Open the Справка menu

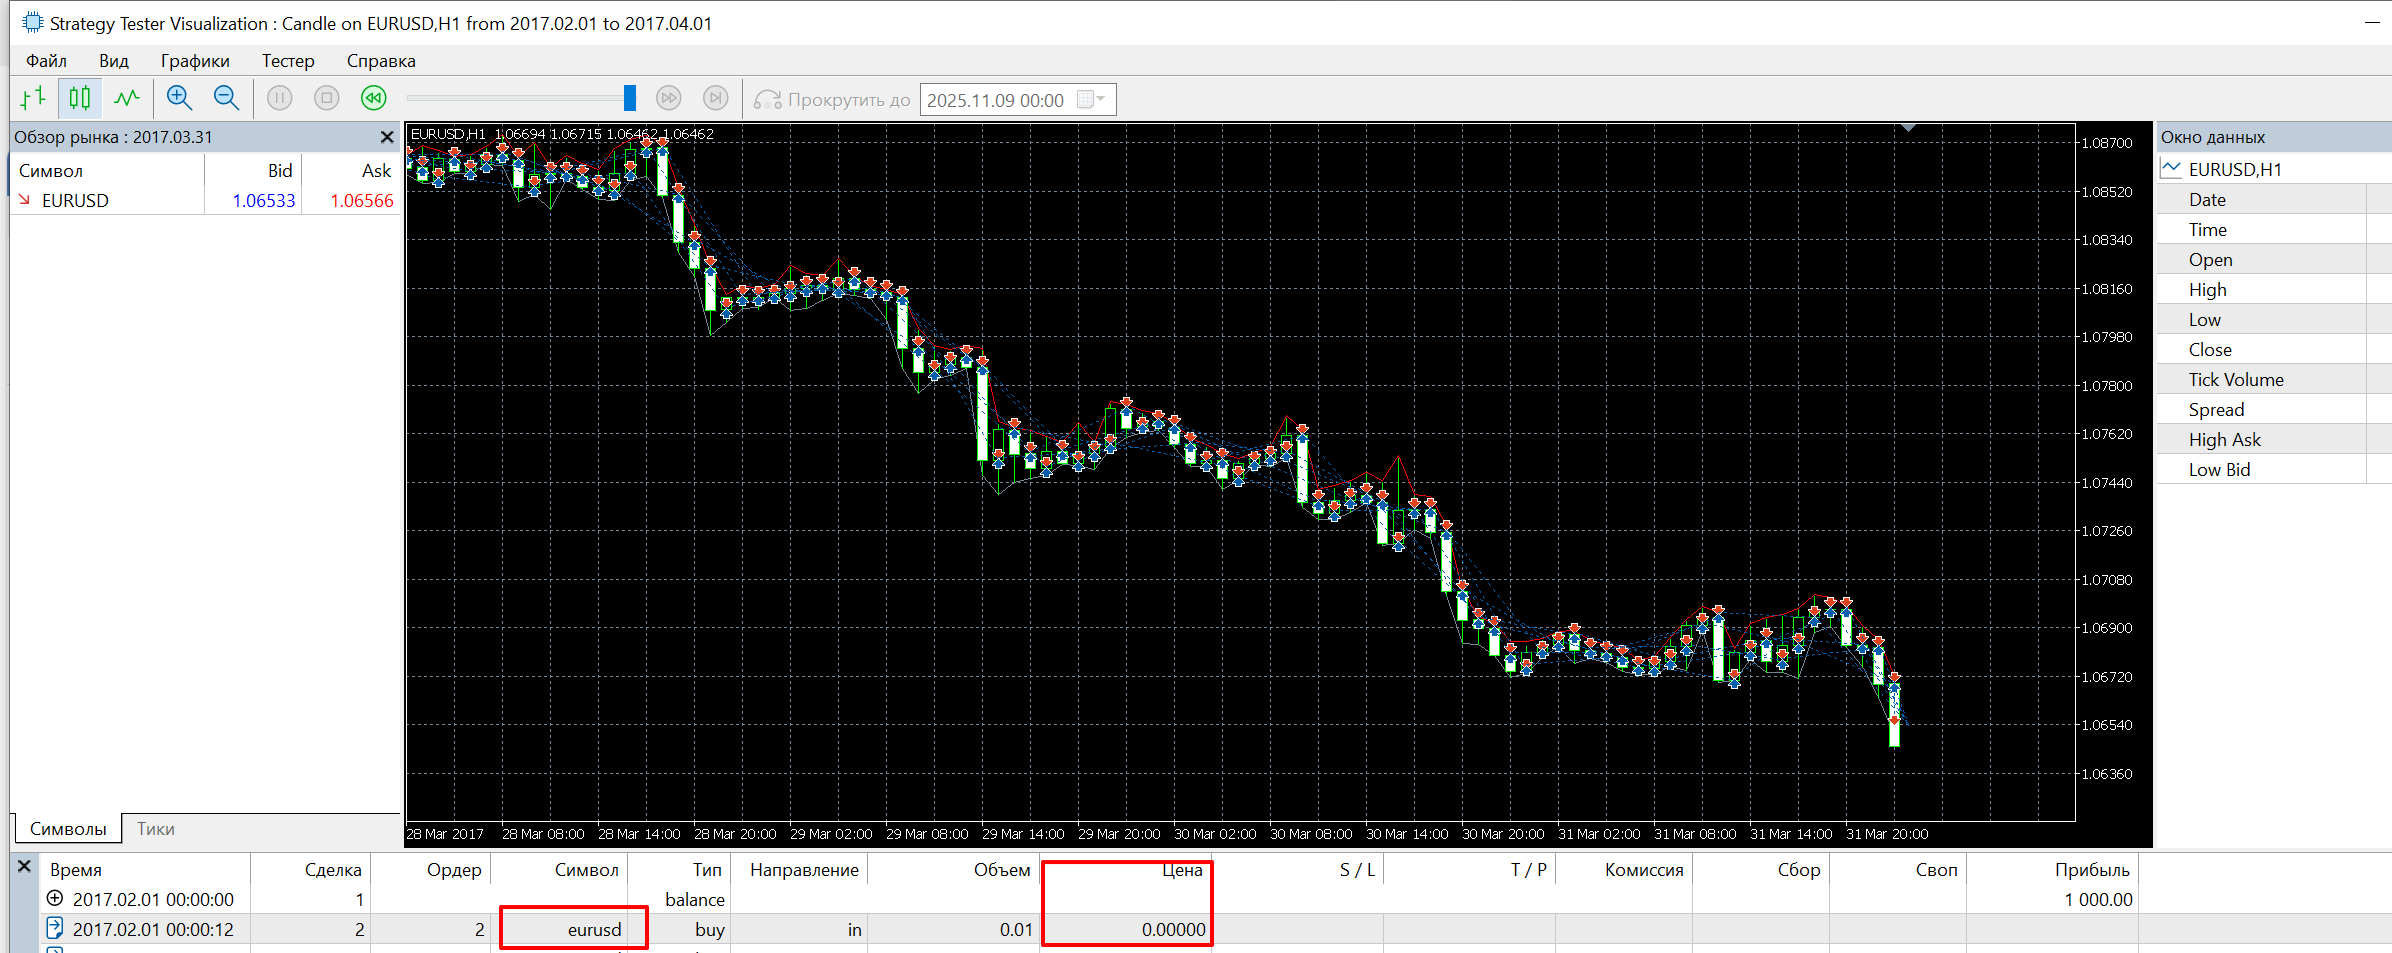tap(381, 61)
